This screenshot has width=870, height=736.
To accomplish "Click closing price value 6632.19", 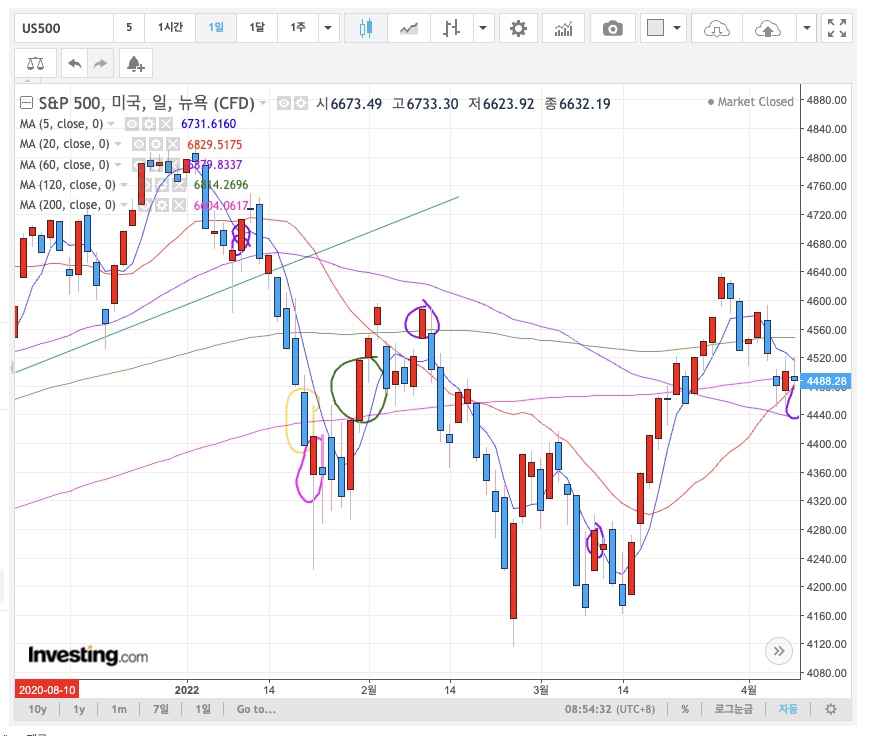I will click(585, 104).
